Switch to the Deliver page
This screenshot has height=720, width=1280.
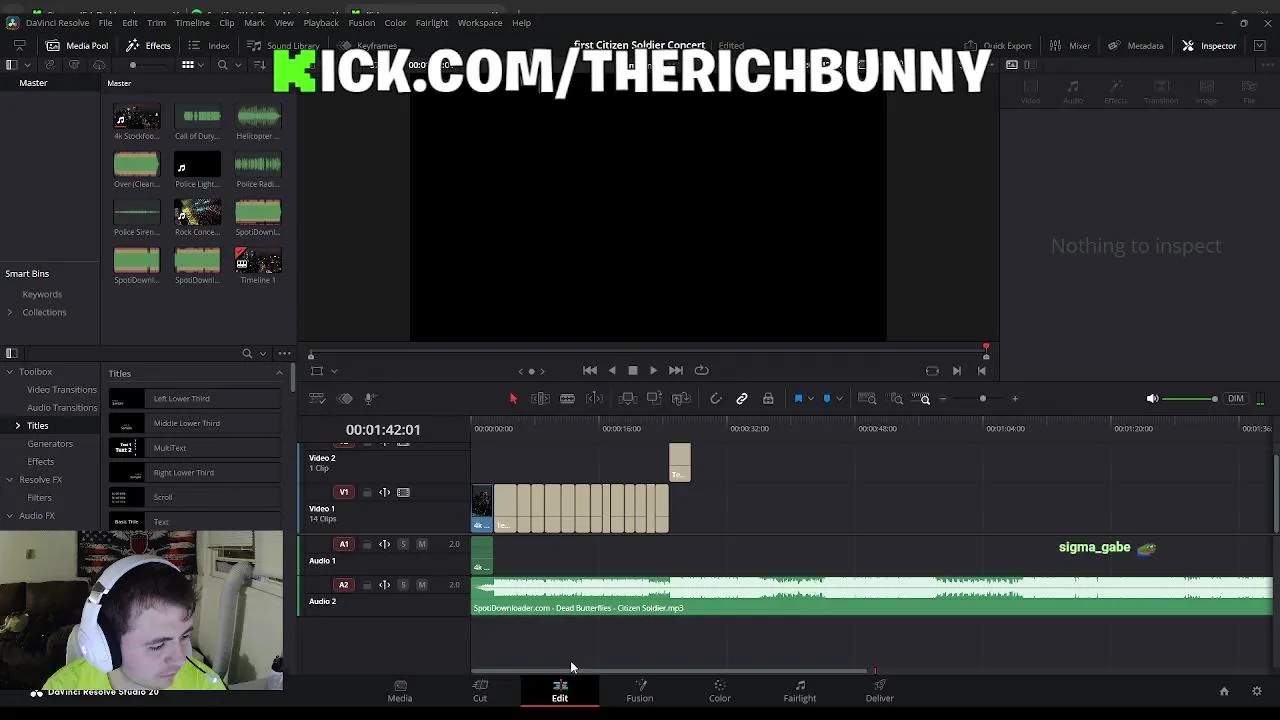tap(880, 690)
